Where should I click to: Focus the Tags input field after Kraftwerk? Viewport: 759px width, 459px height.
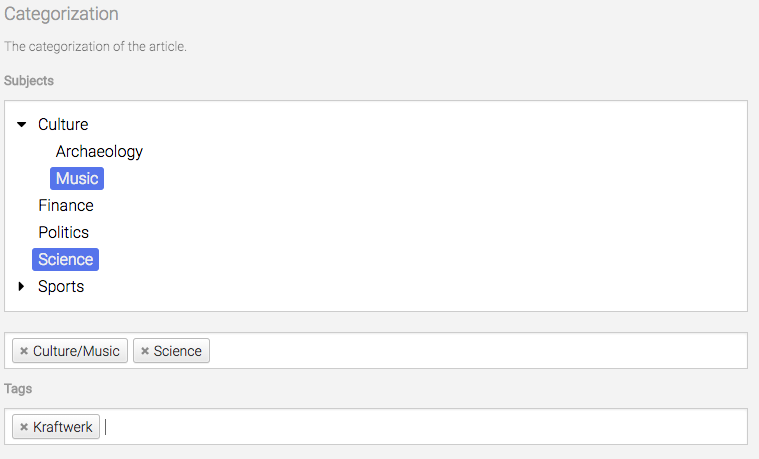pyautogui.click(x=400, y=427)
